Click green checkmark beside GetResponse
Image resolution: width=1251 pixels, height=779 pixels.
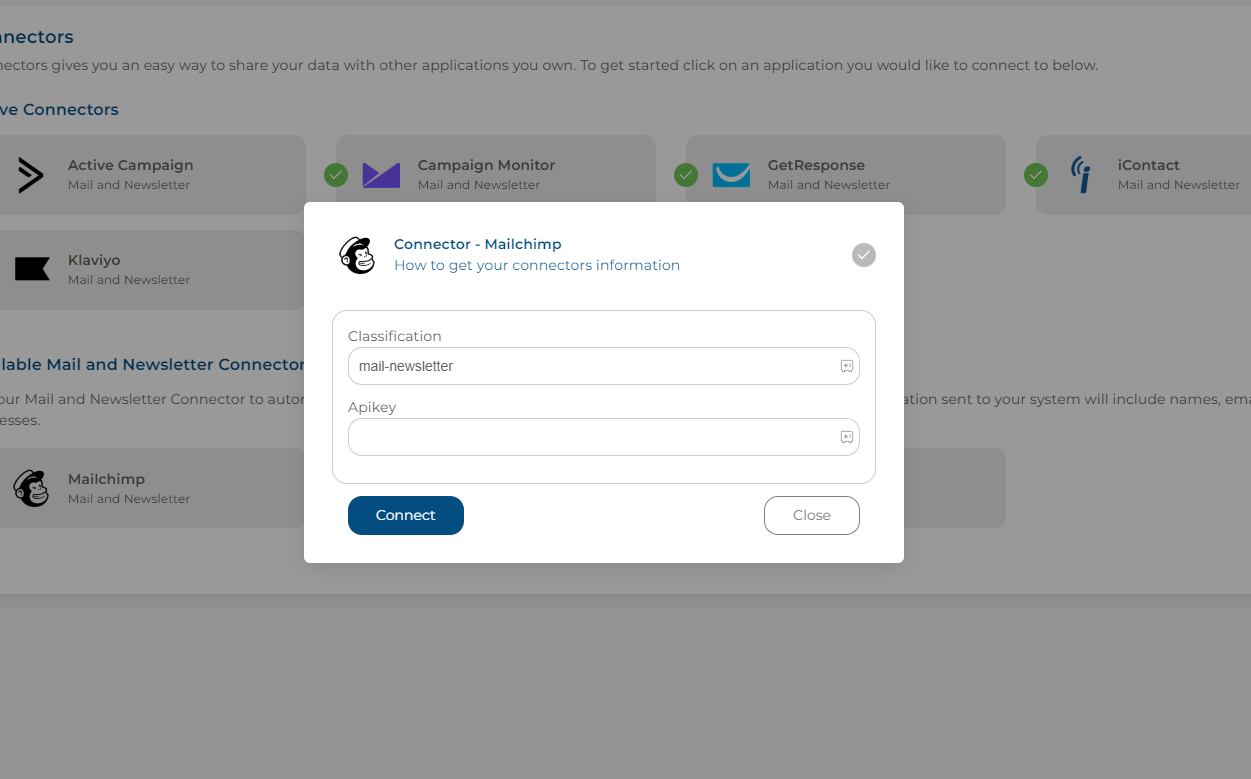[x=686, y=175]
